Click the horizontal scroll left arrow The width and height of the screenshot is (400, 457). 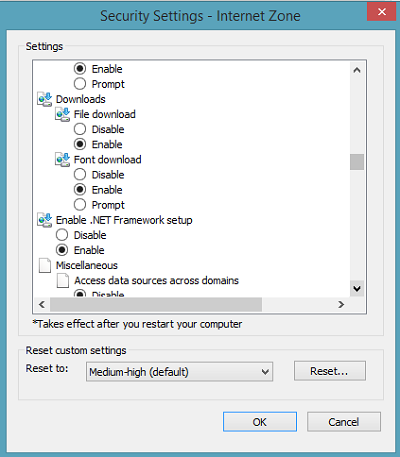click(x=42, y=304)
